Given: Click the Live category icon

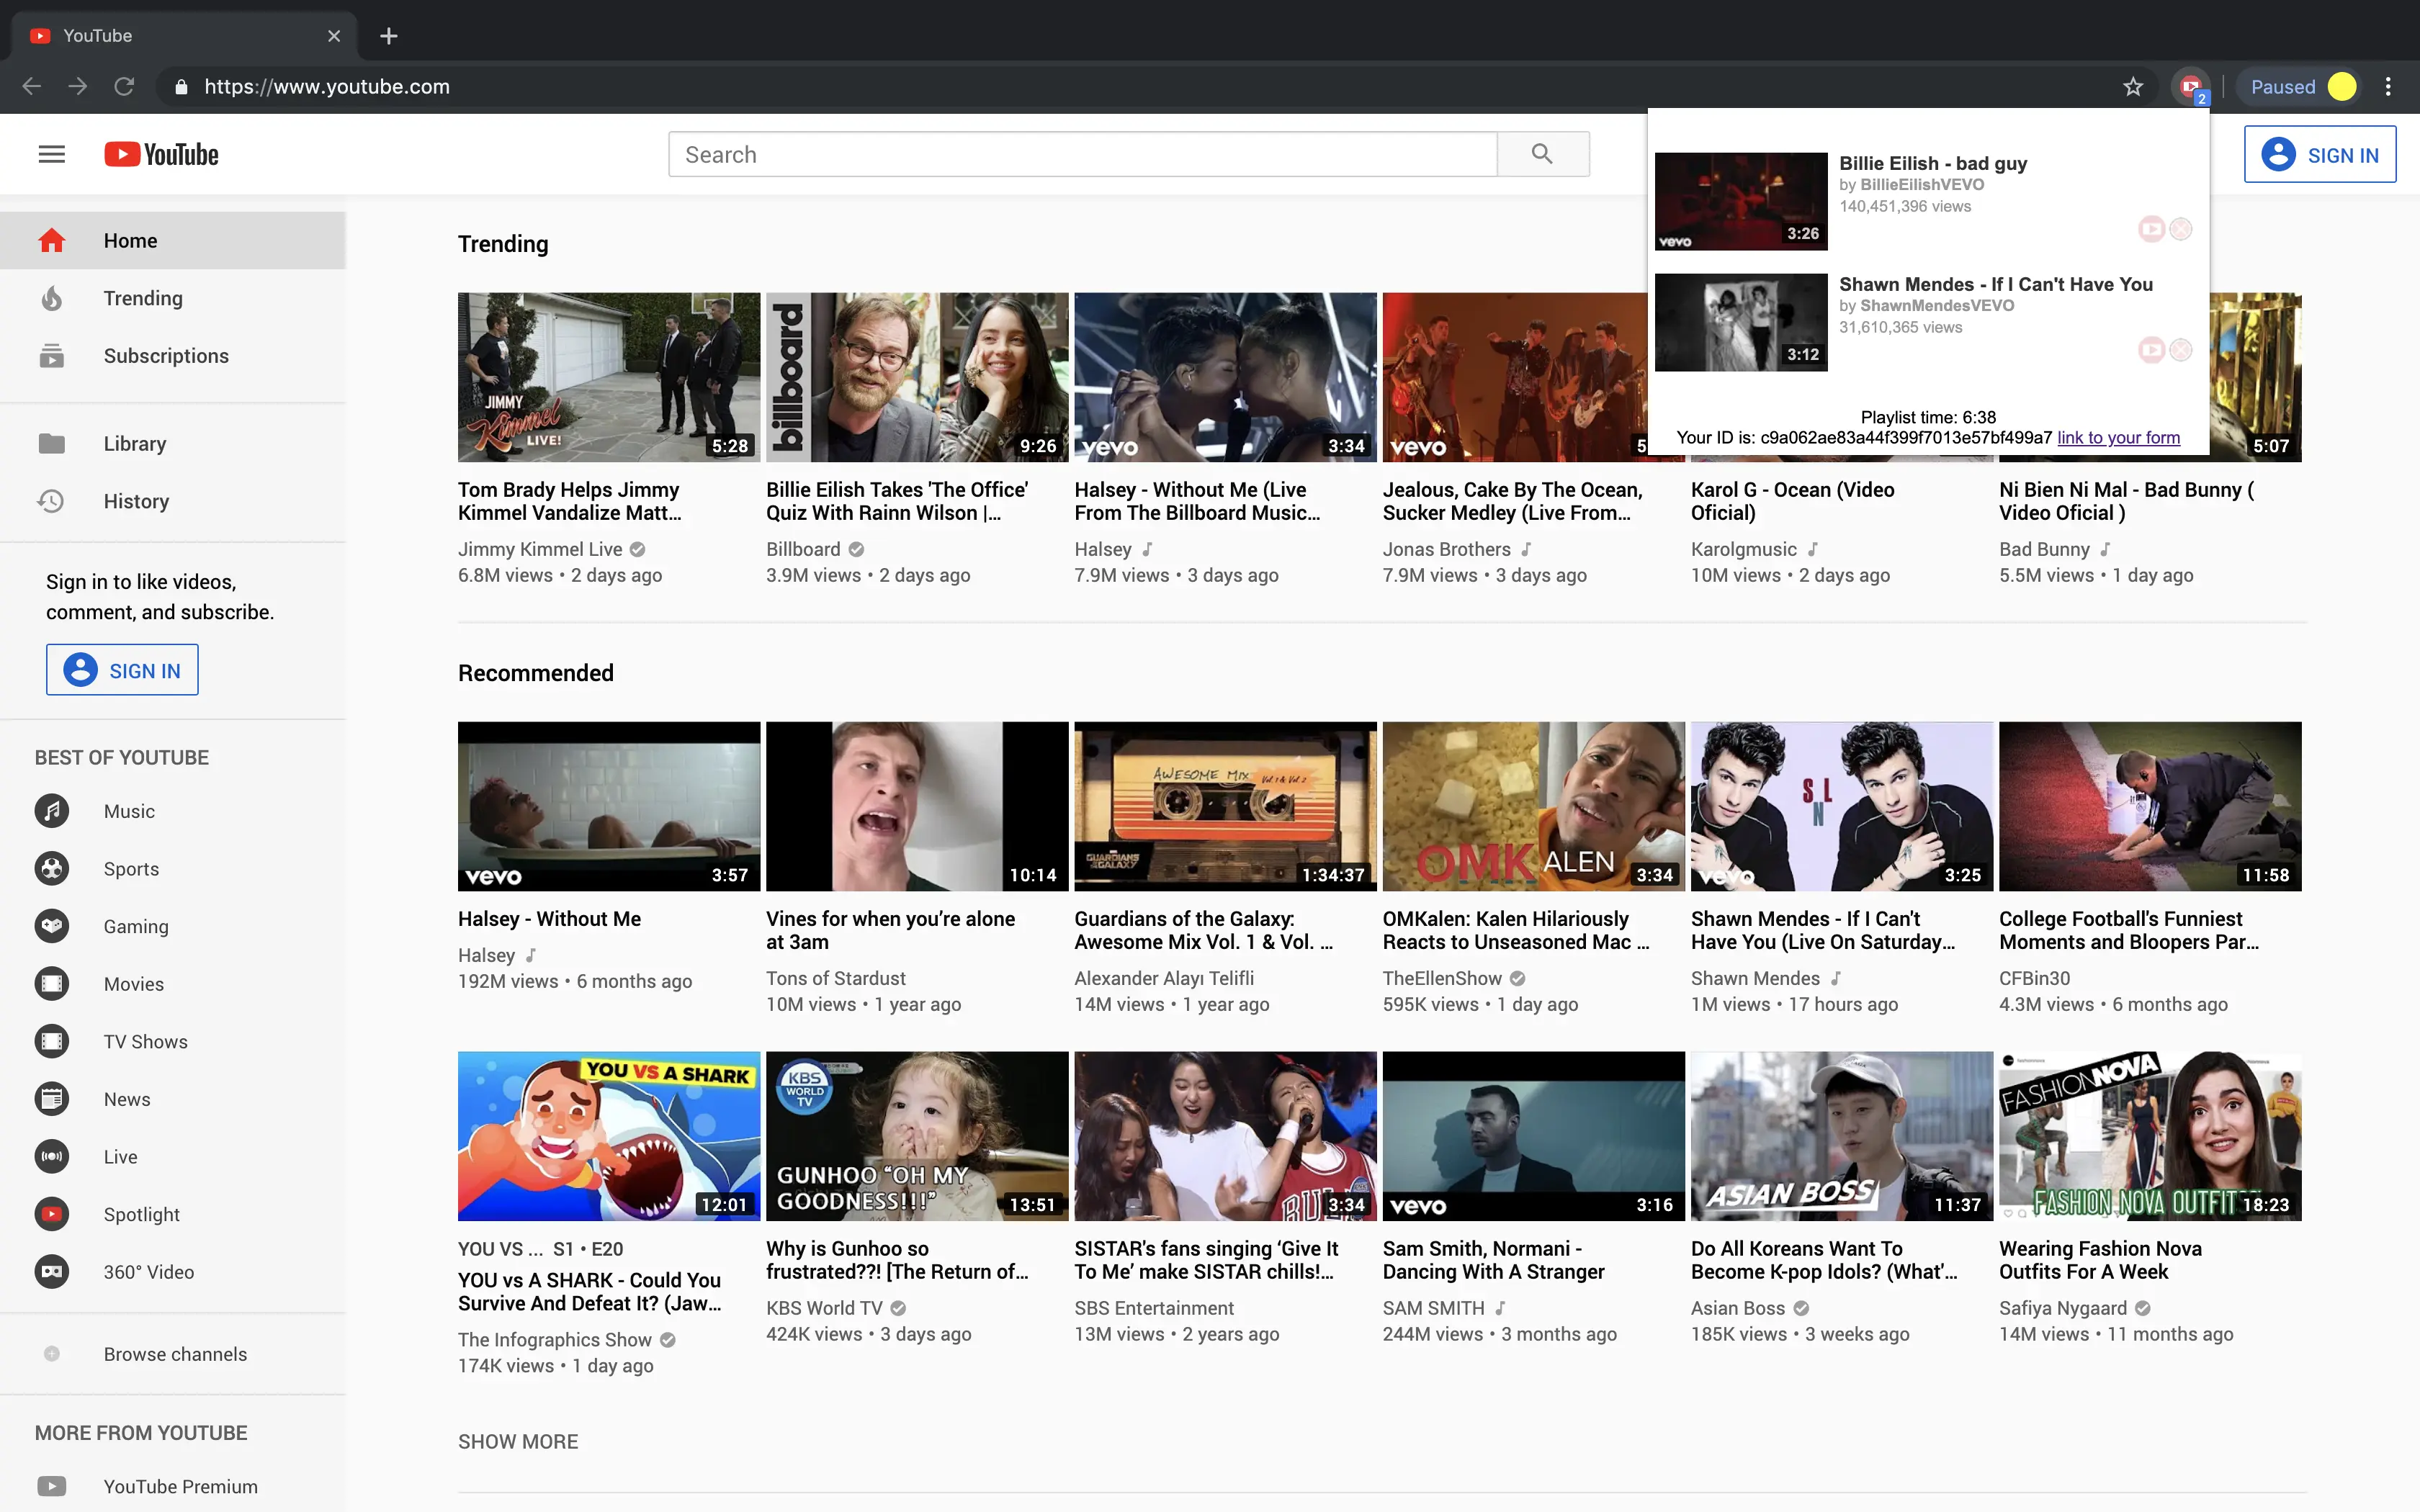Looking at the screenshot, I should [52, 1156].
